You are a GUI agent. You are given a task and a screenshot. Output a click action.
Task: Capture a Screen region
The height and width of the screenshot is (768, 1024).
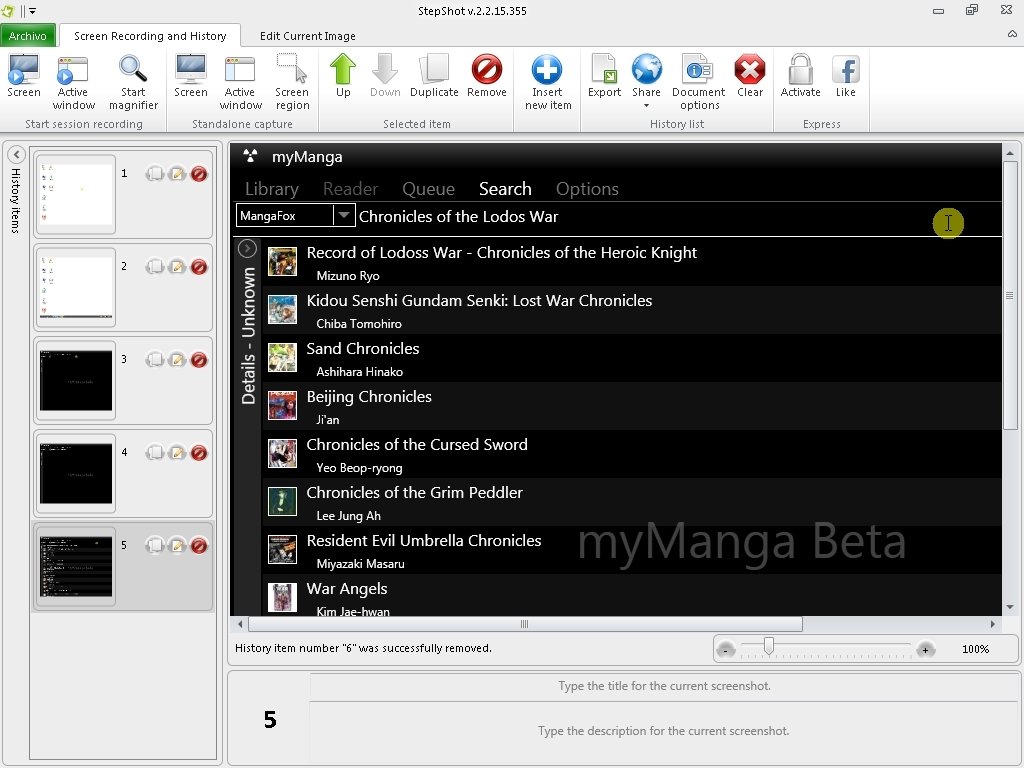292,82
